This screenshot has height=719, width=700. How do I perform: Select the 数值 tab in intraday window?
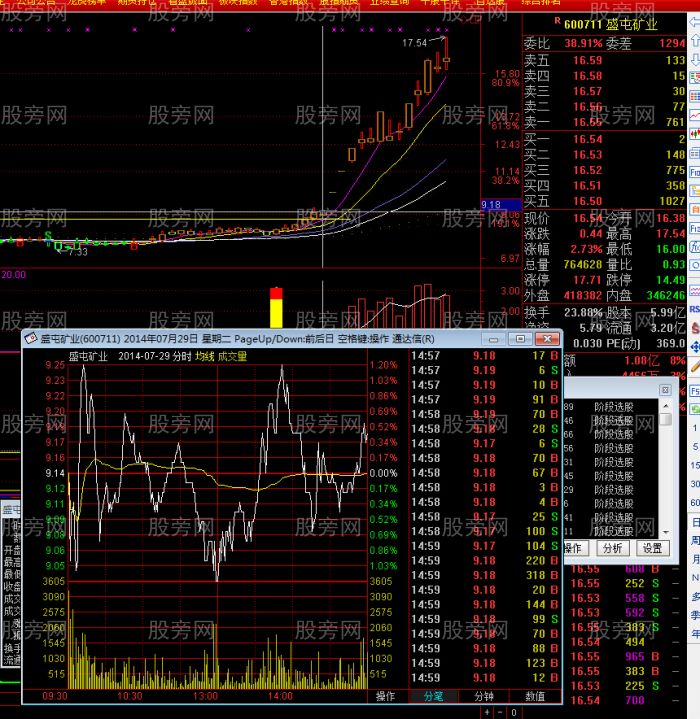point(535,696)
